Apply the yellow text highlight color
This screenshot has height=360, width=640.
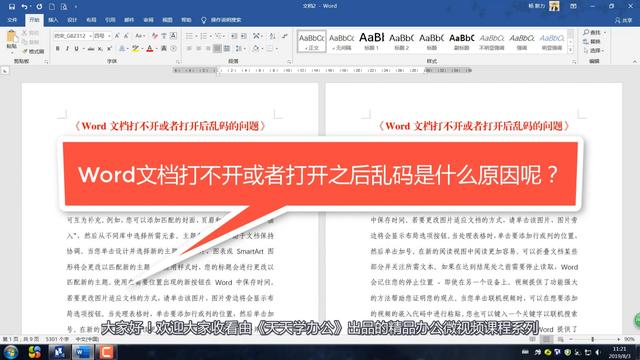pyautogui.click(x=135, y=49)
